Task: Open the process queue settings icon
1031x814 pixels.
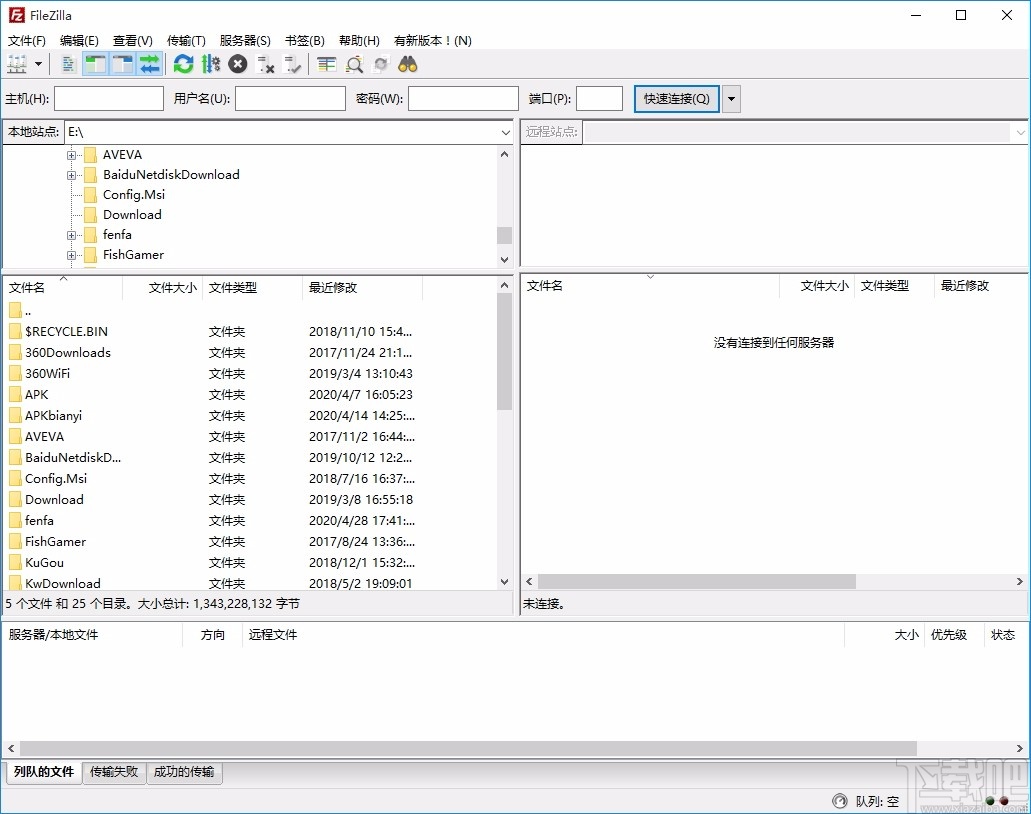Action: point(210,63)
